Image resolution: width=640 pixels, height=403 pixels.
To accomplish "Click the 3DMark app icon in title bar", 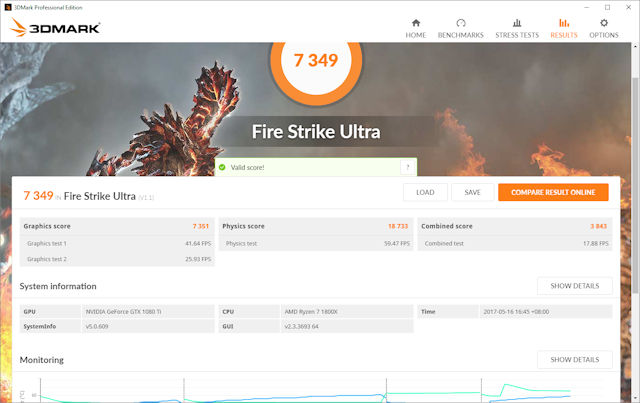I will pos(7,7).
